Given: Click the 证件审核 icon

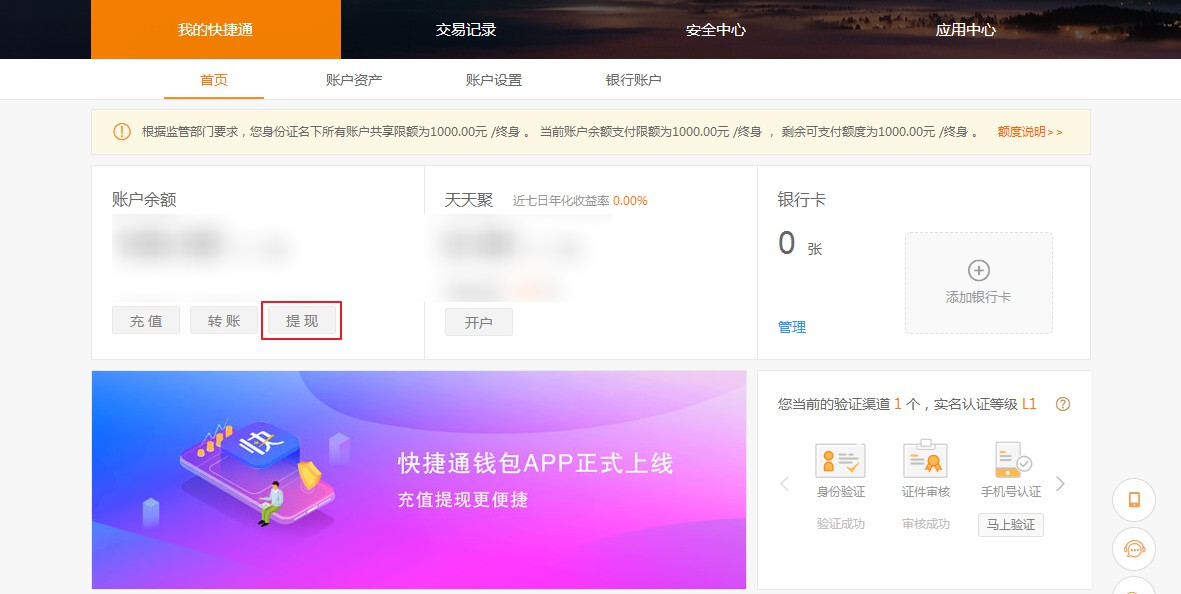Looking at the screenshot, I should tap(926, 458).
